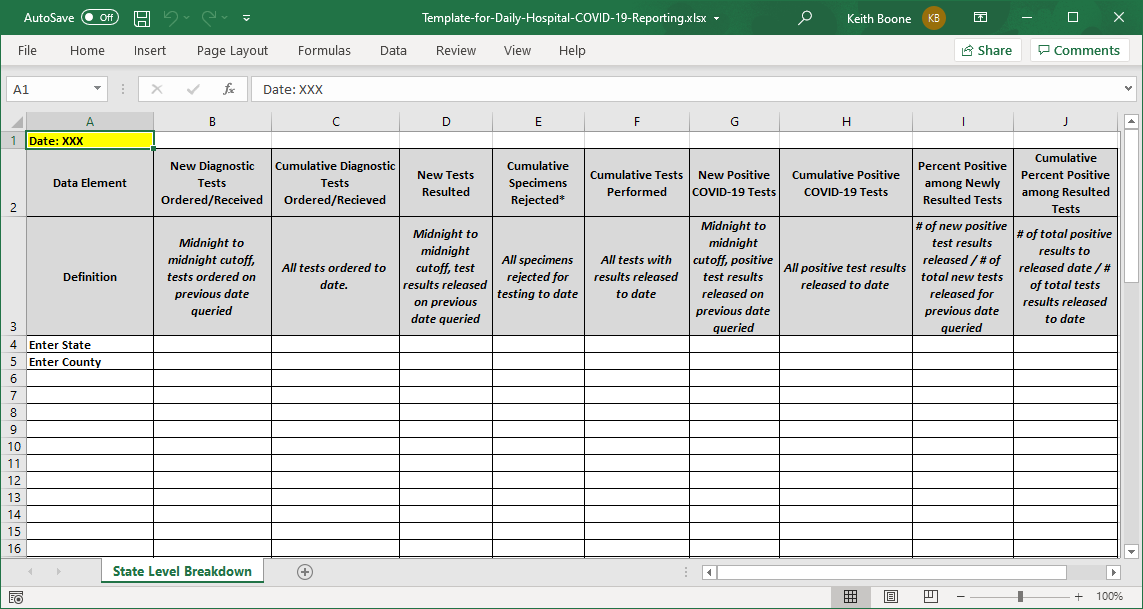1143x609 pixels.
Task: Click the 100% zoom level
Action: click(x=1110, y=597)
